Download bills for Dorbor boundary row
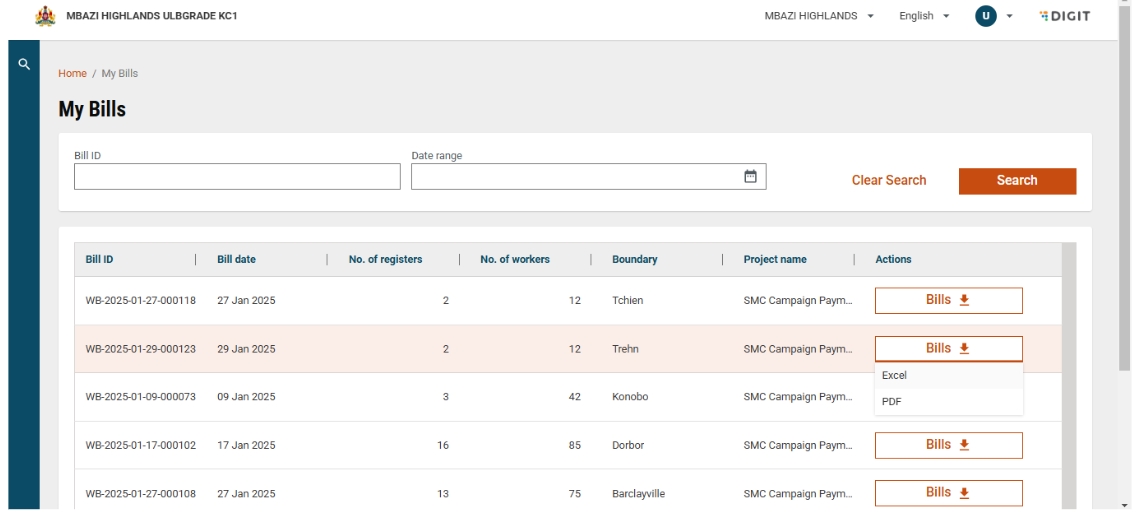Image resolution: width=1138 pixels, height=512 pixels. [x=948, y=445]
